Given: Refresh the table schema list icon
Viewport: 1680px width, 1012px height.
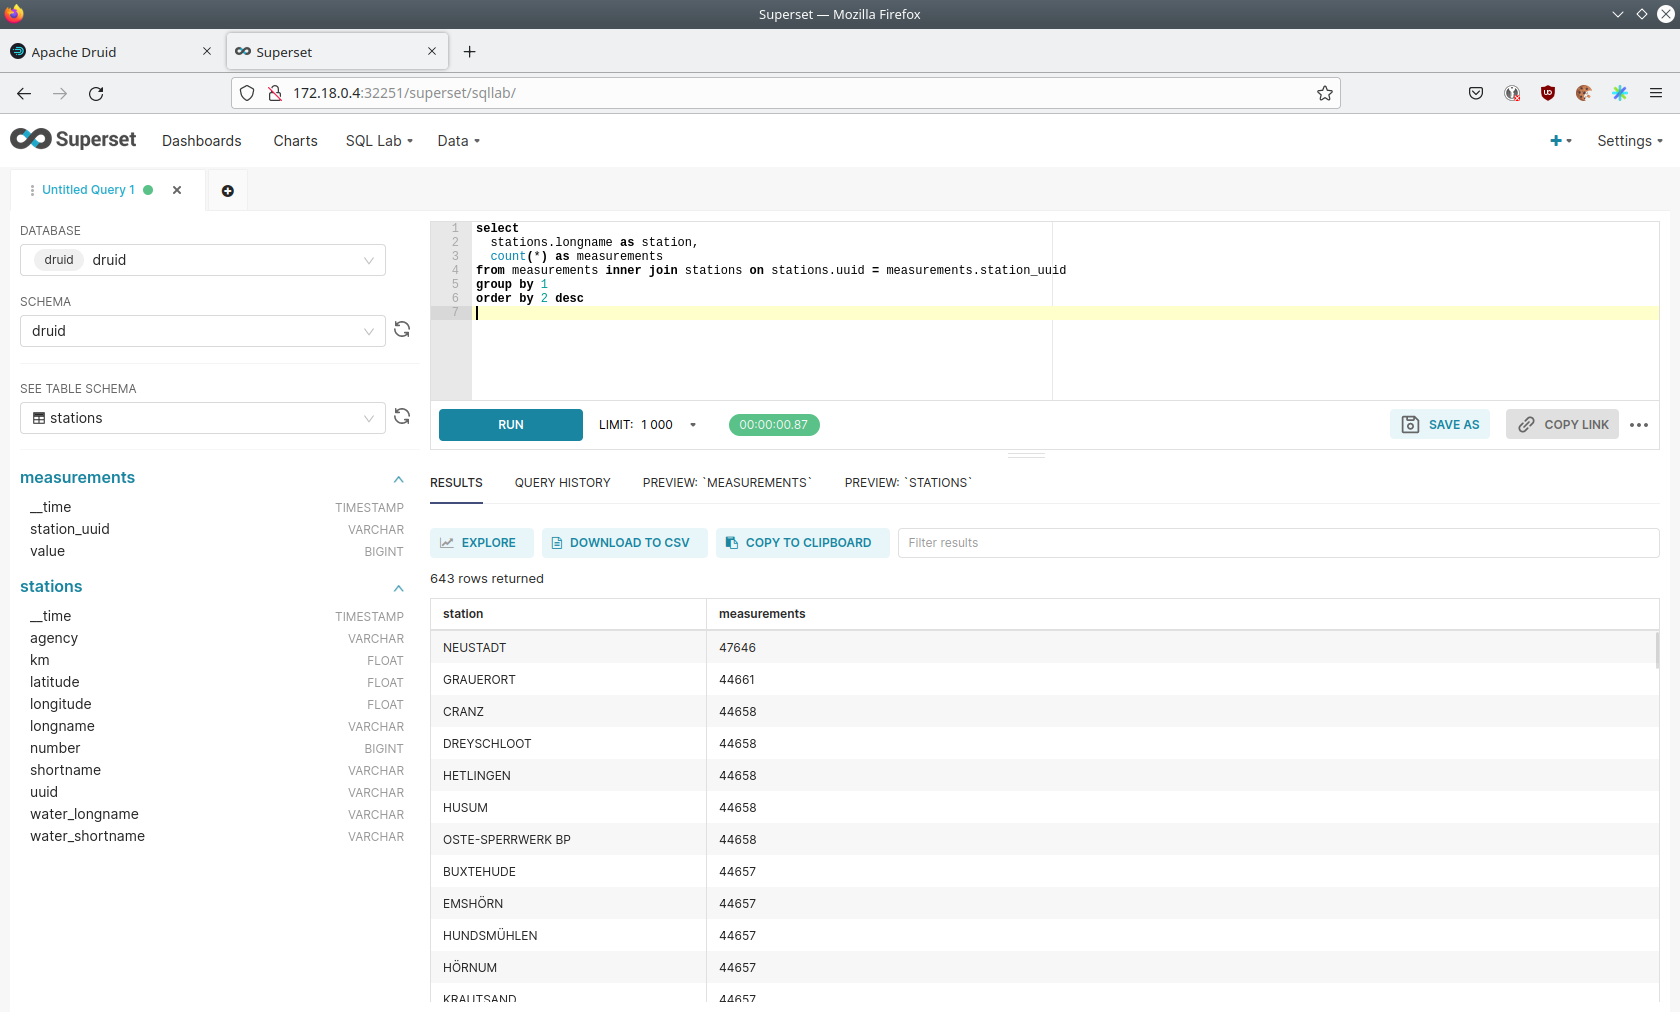Looking at the screenshot, I should pos(402,417).
